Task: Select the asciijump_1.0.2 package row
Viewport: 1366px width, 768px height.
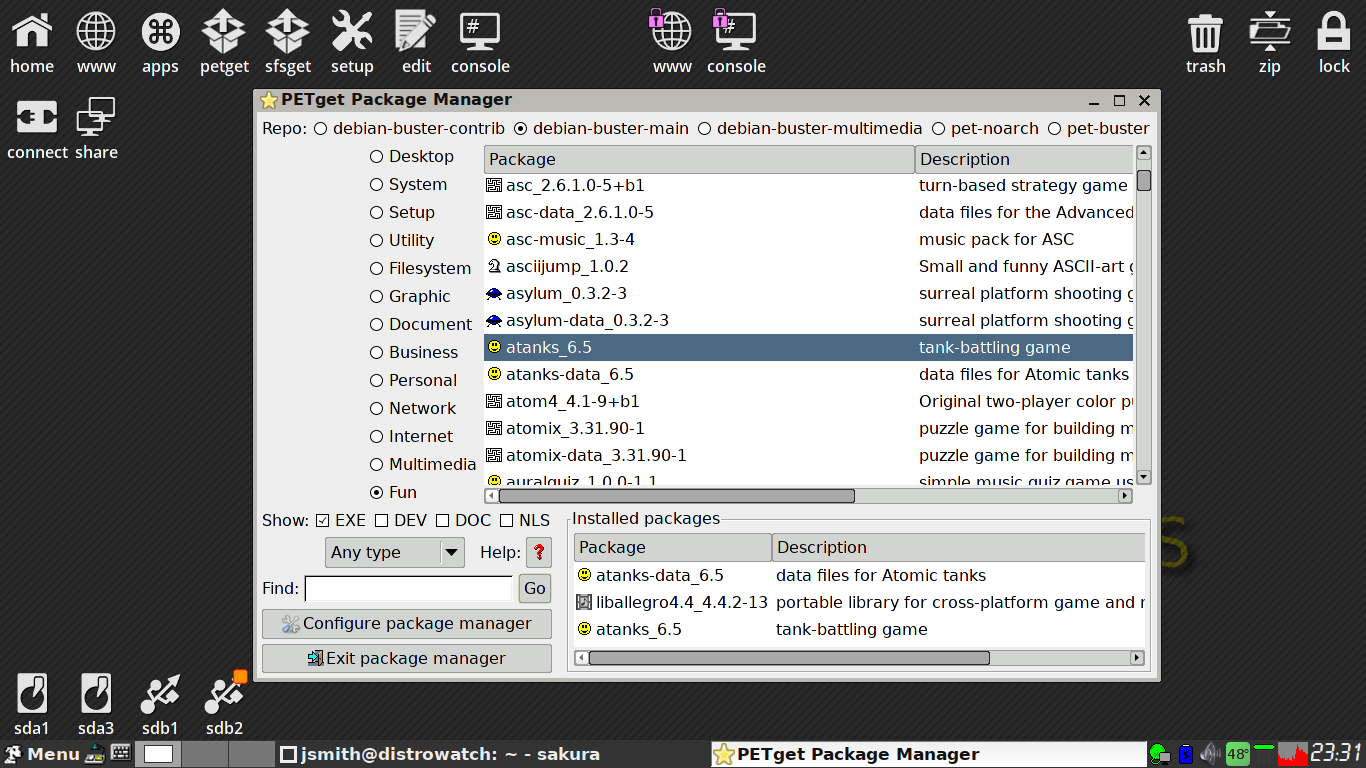Action: [808, 267]
